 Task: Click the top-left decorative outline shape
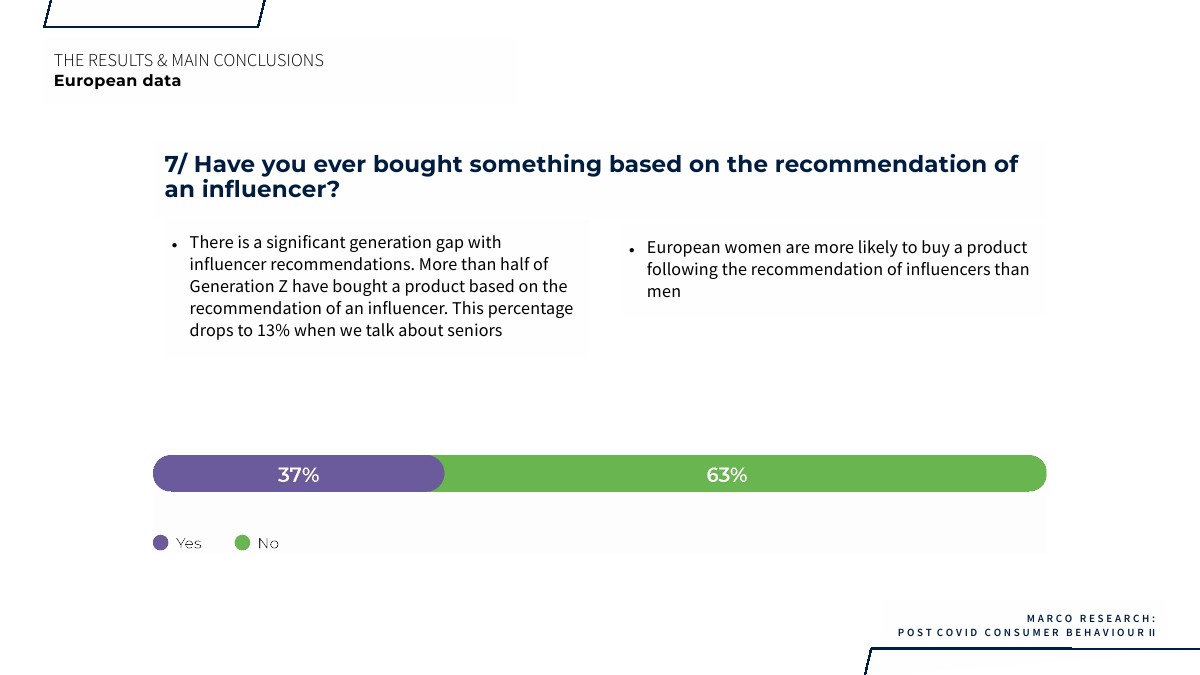(x=155, y=14)
